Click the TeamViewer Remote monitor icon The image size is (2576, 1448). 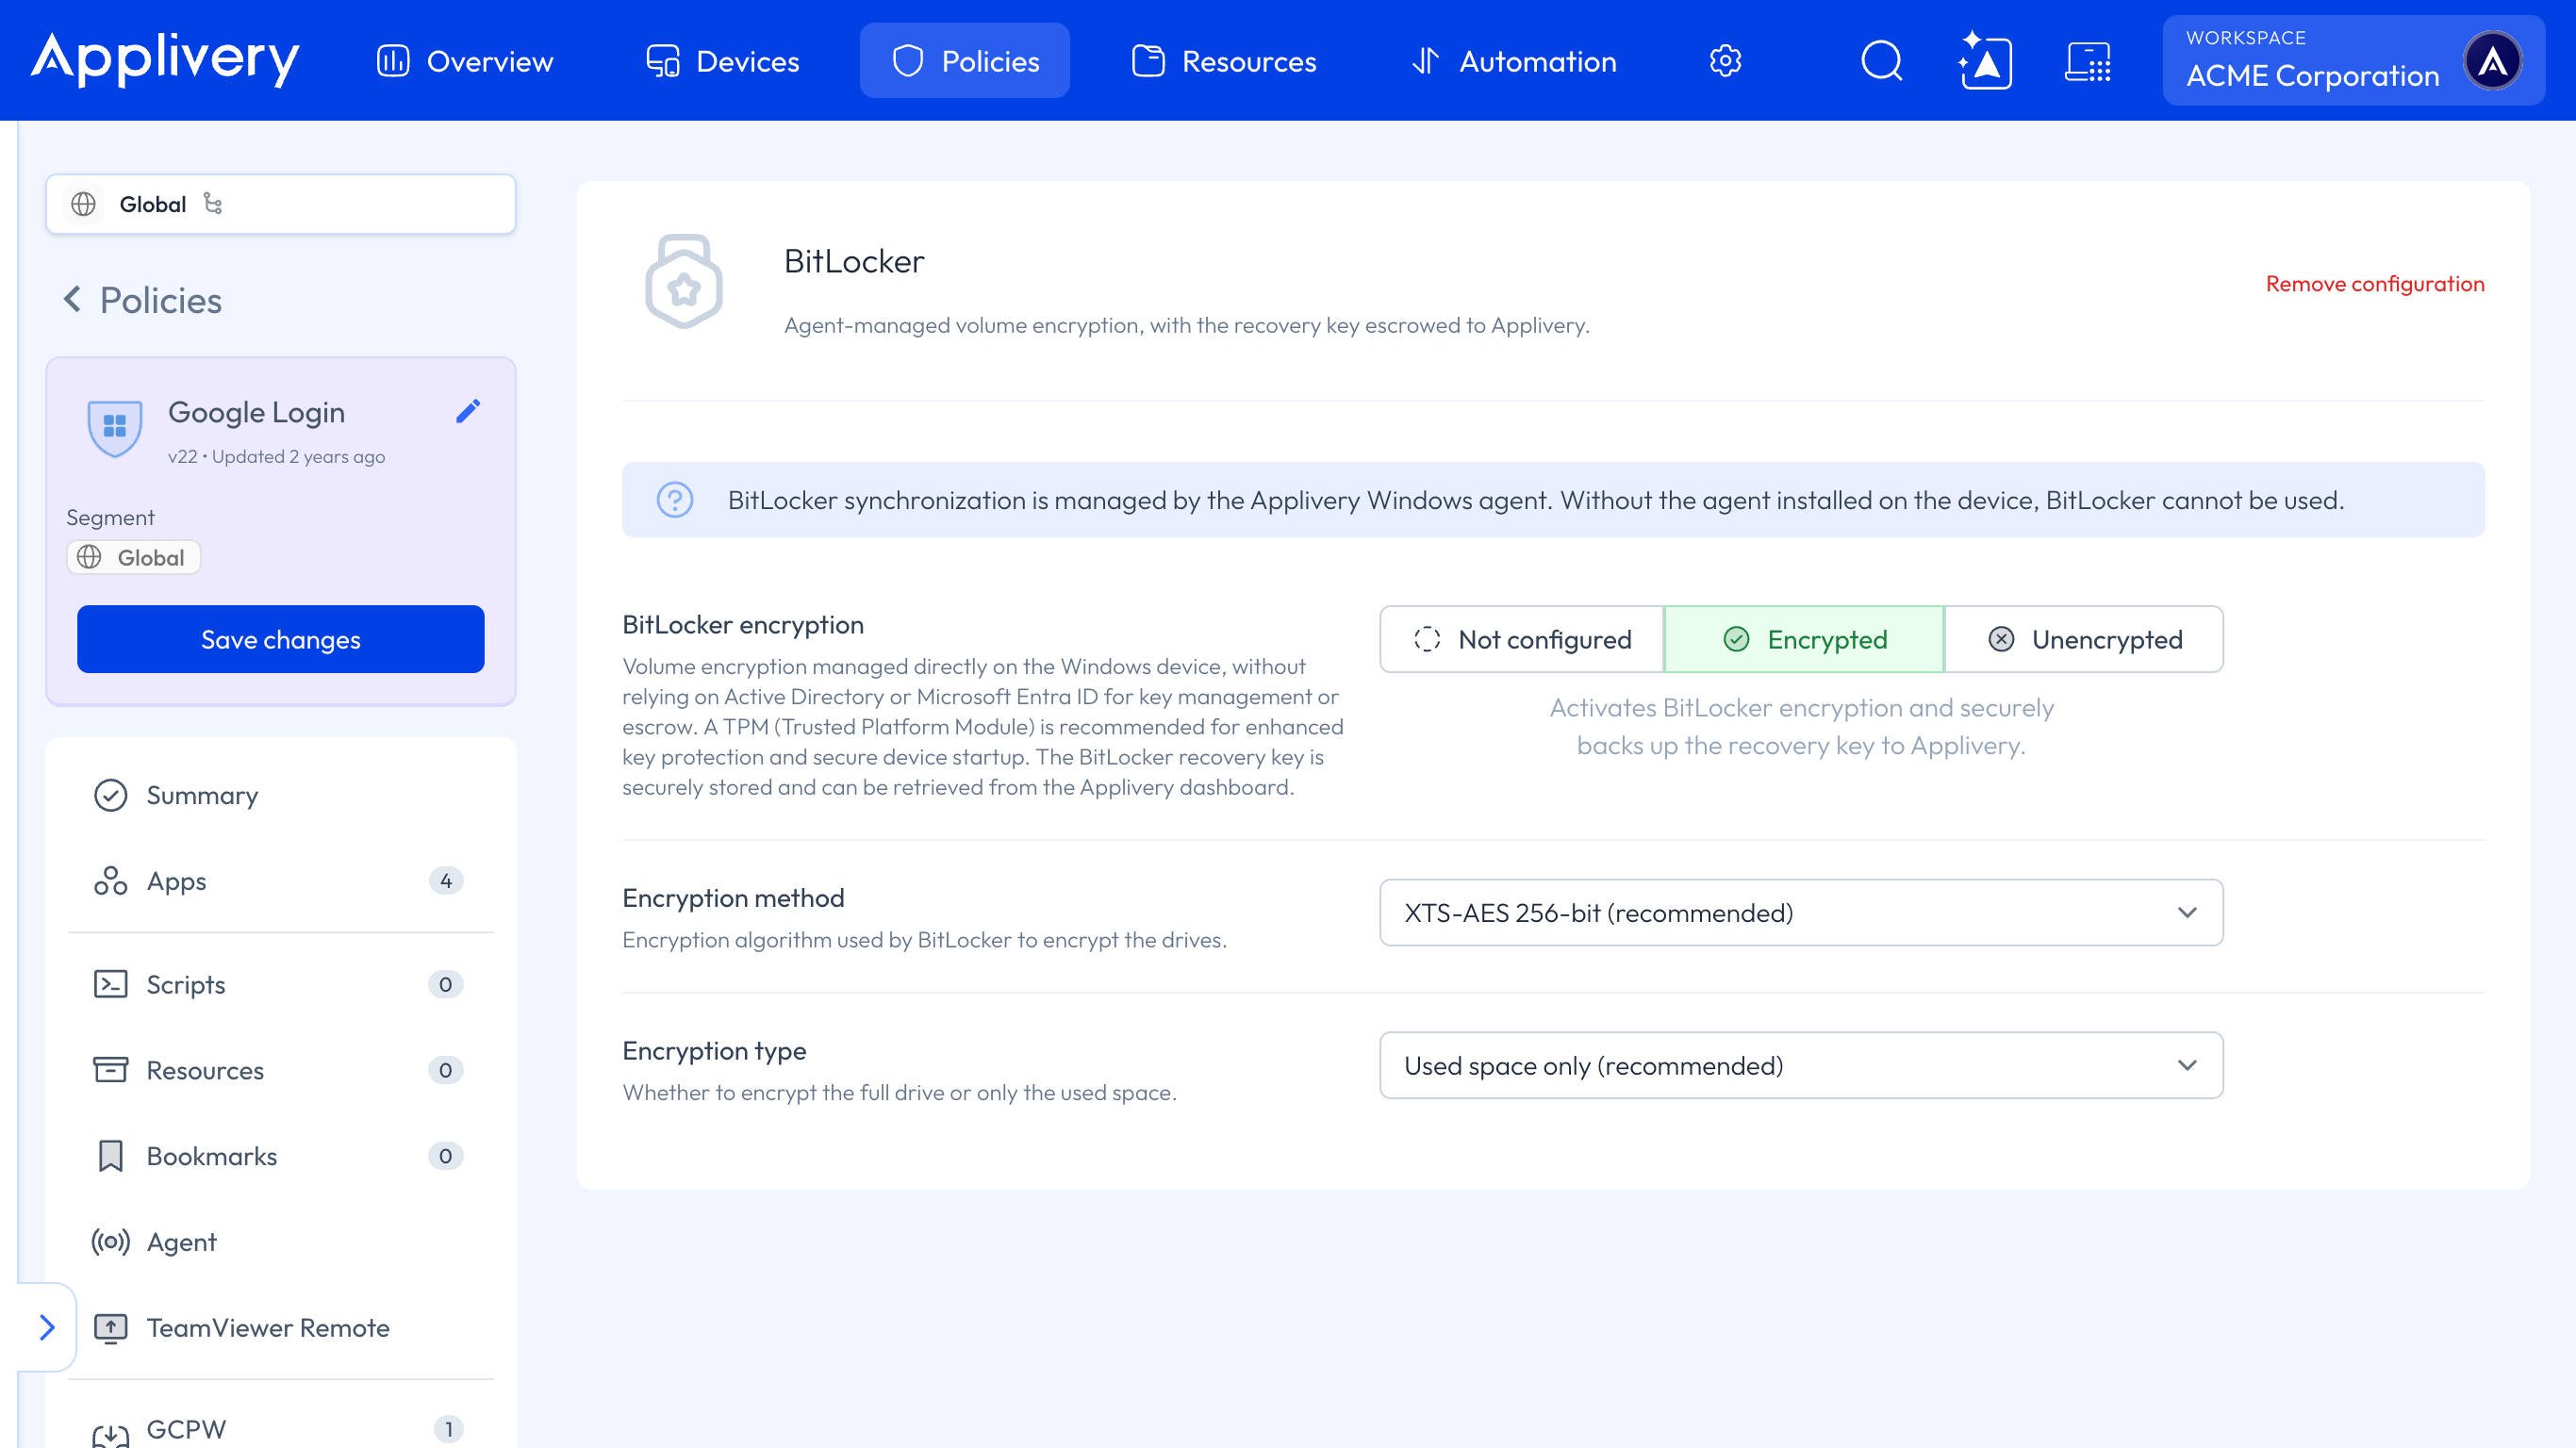[110, 1328]
